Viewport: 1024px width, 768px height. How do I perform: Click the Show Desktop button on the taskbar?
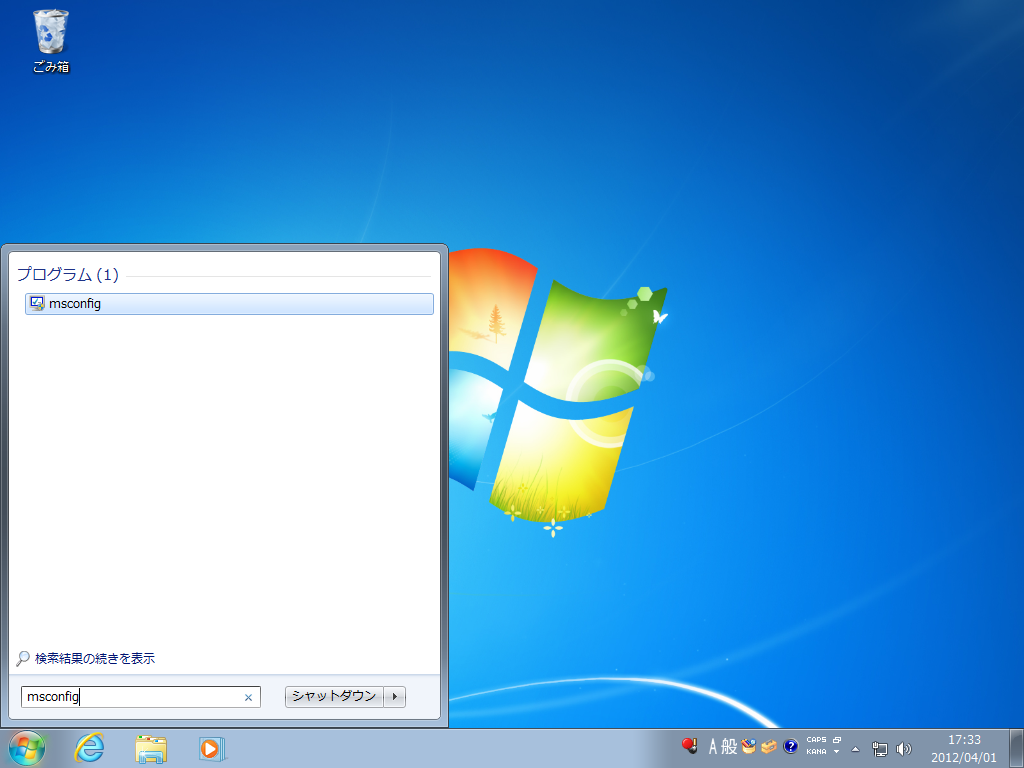tap(1016, 748)
